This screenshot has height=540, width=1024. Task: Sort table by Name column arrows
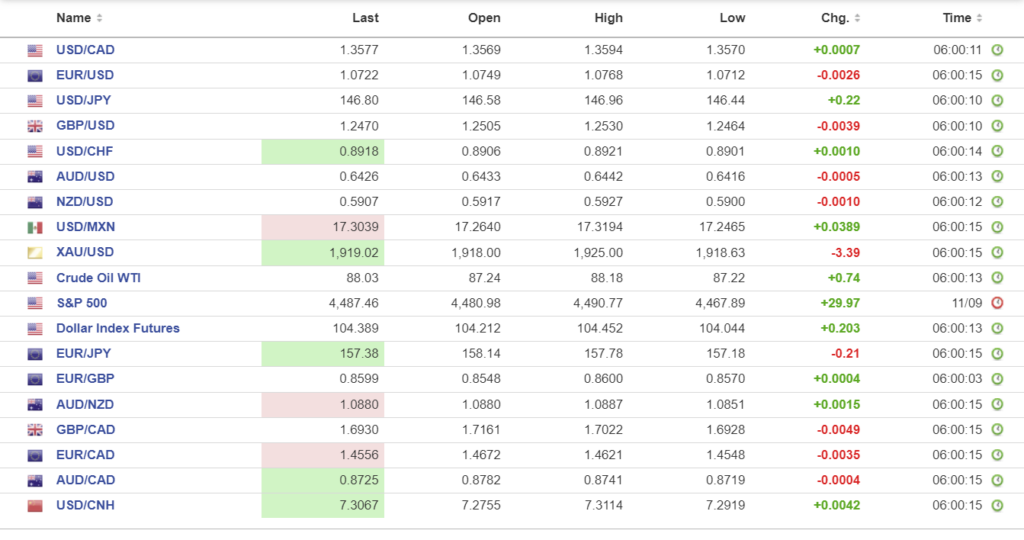(99, 18)
